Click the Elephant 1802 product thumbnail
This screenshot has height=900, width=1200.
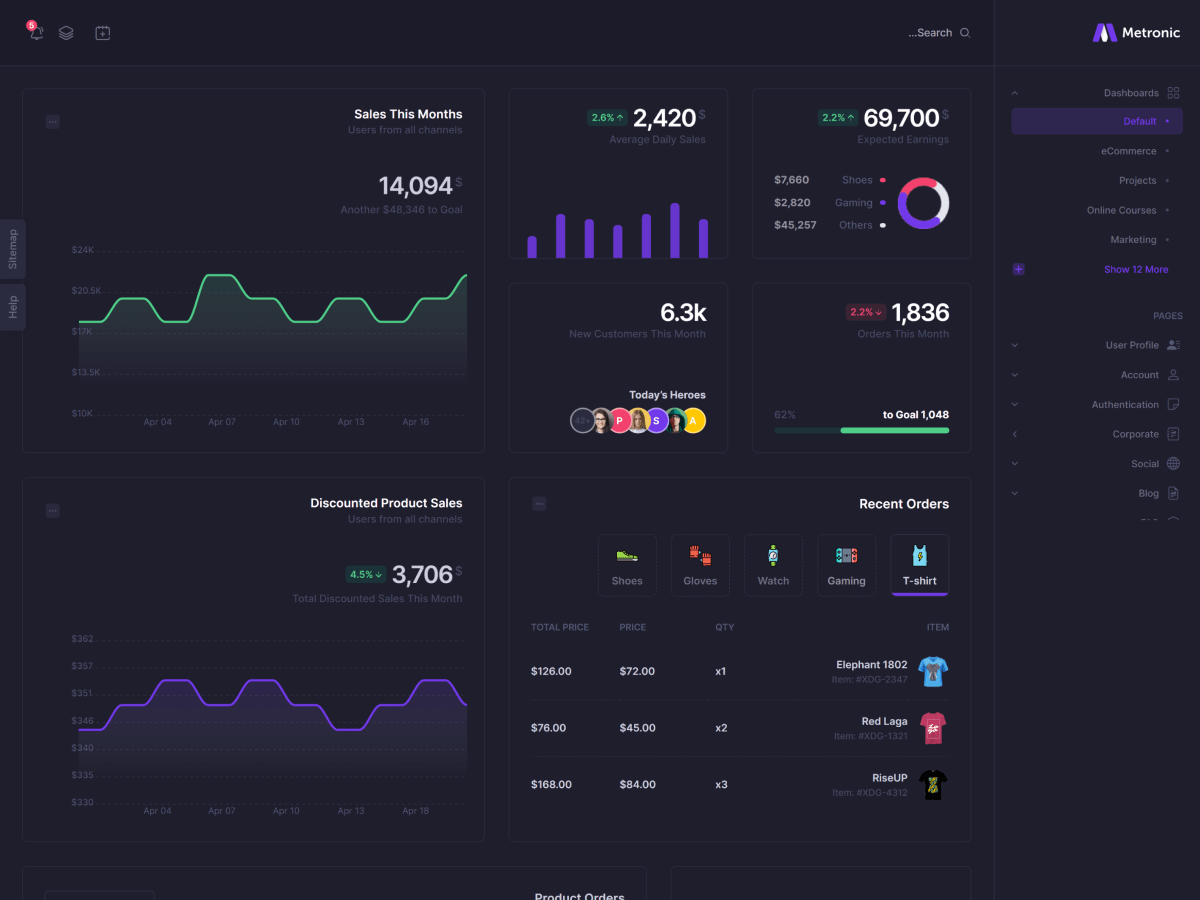[x=932, y=671]
